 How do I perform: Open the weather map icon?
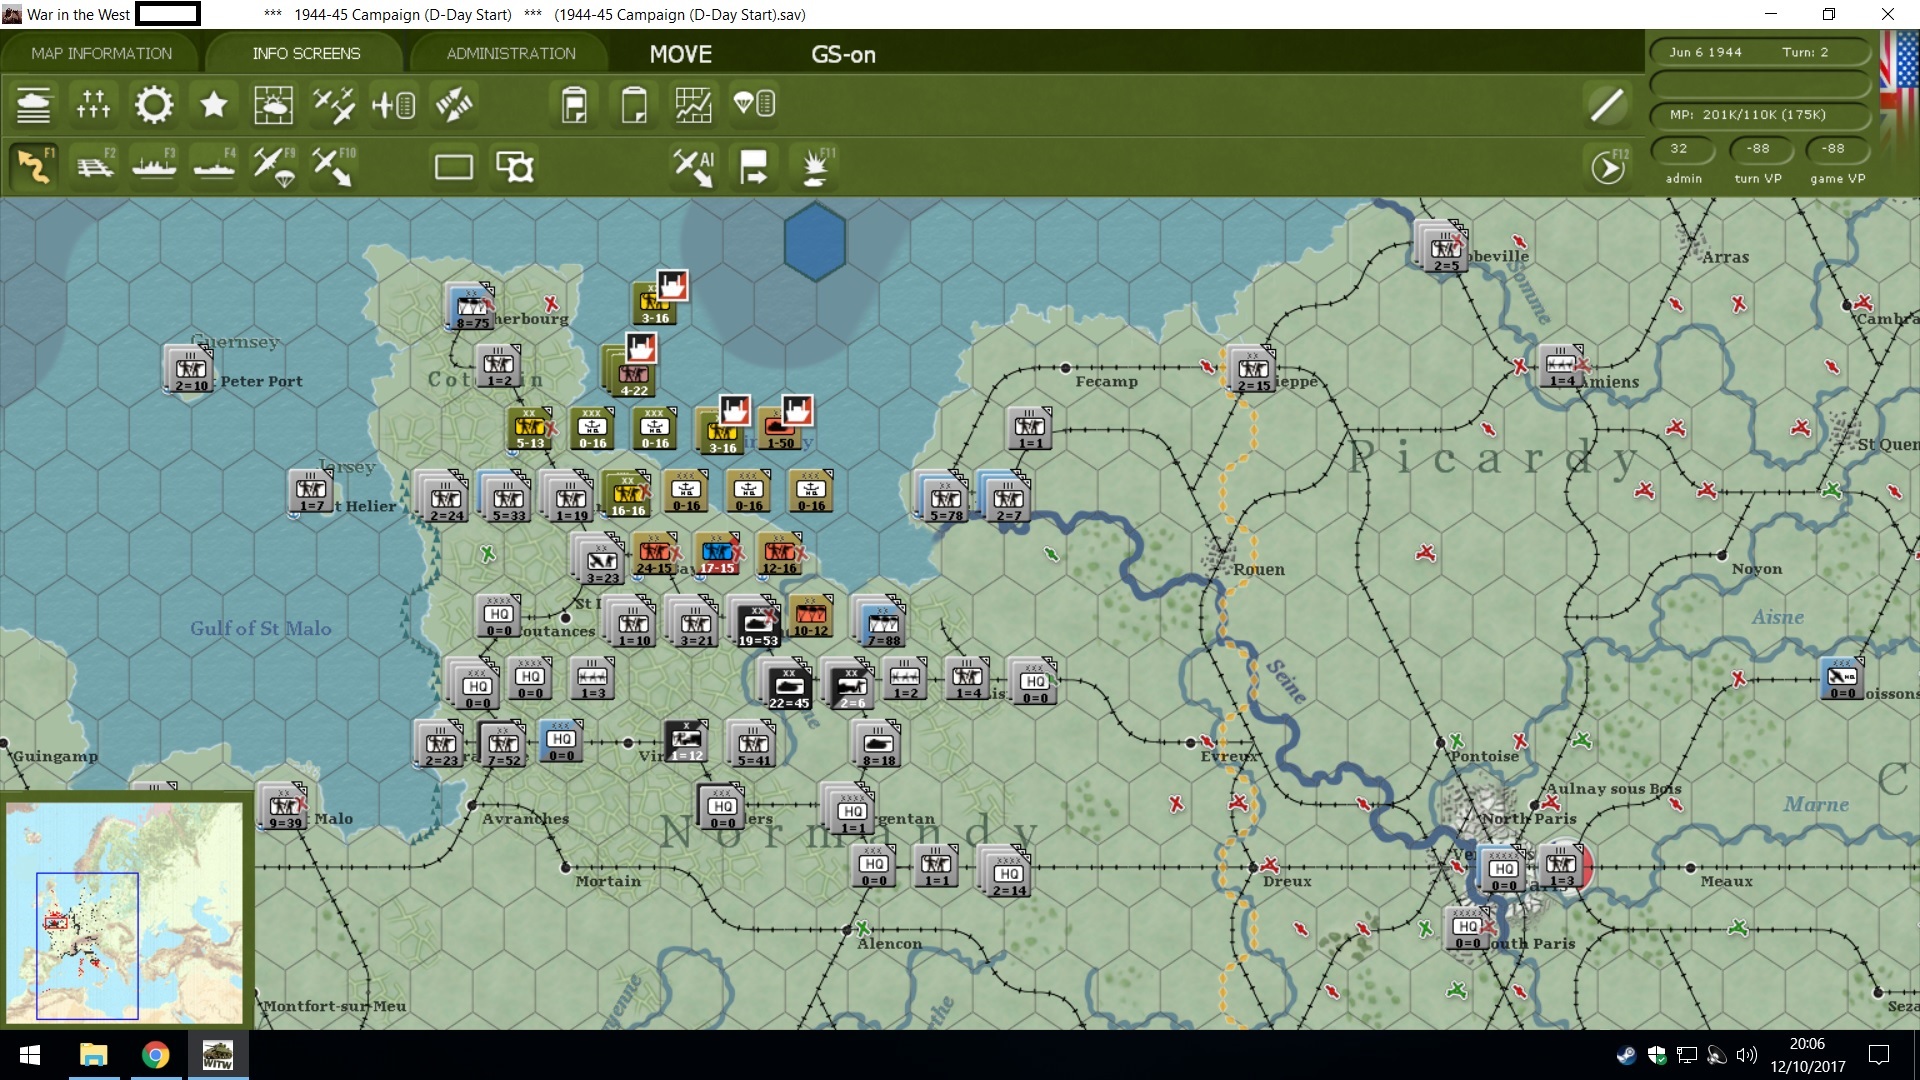[273, 105]
